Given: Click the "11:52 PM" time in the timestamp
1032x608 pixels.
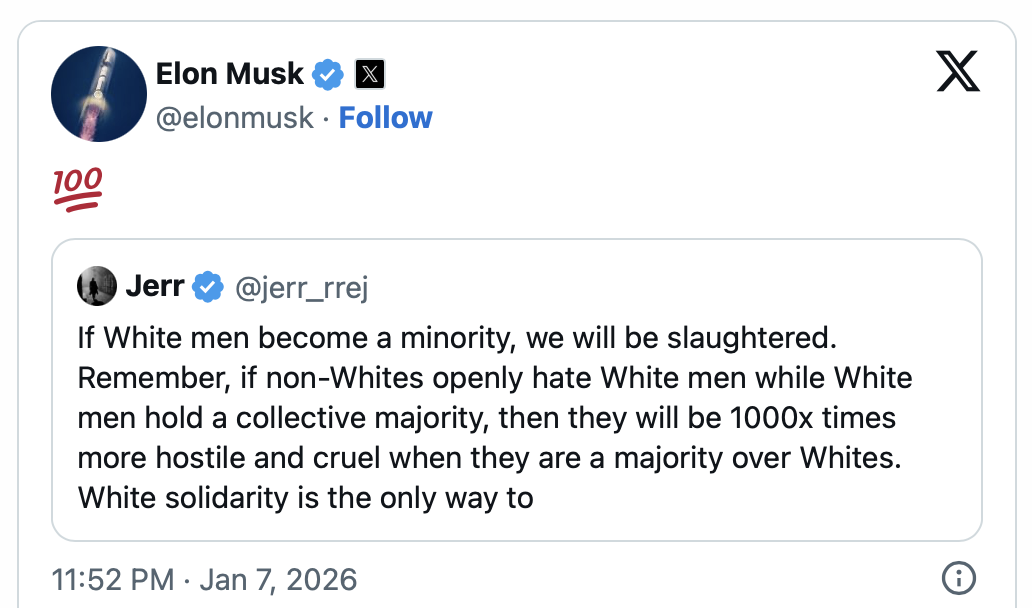Looking at the screenshot, I should pos(111,579).
